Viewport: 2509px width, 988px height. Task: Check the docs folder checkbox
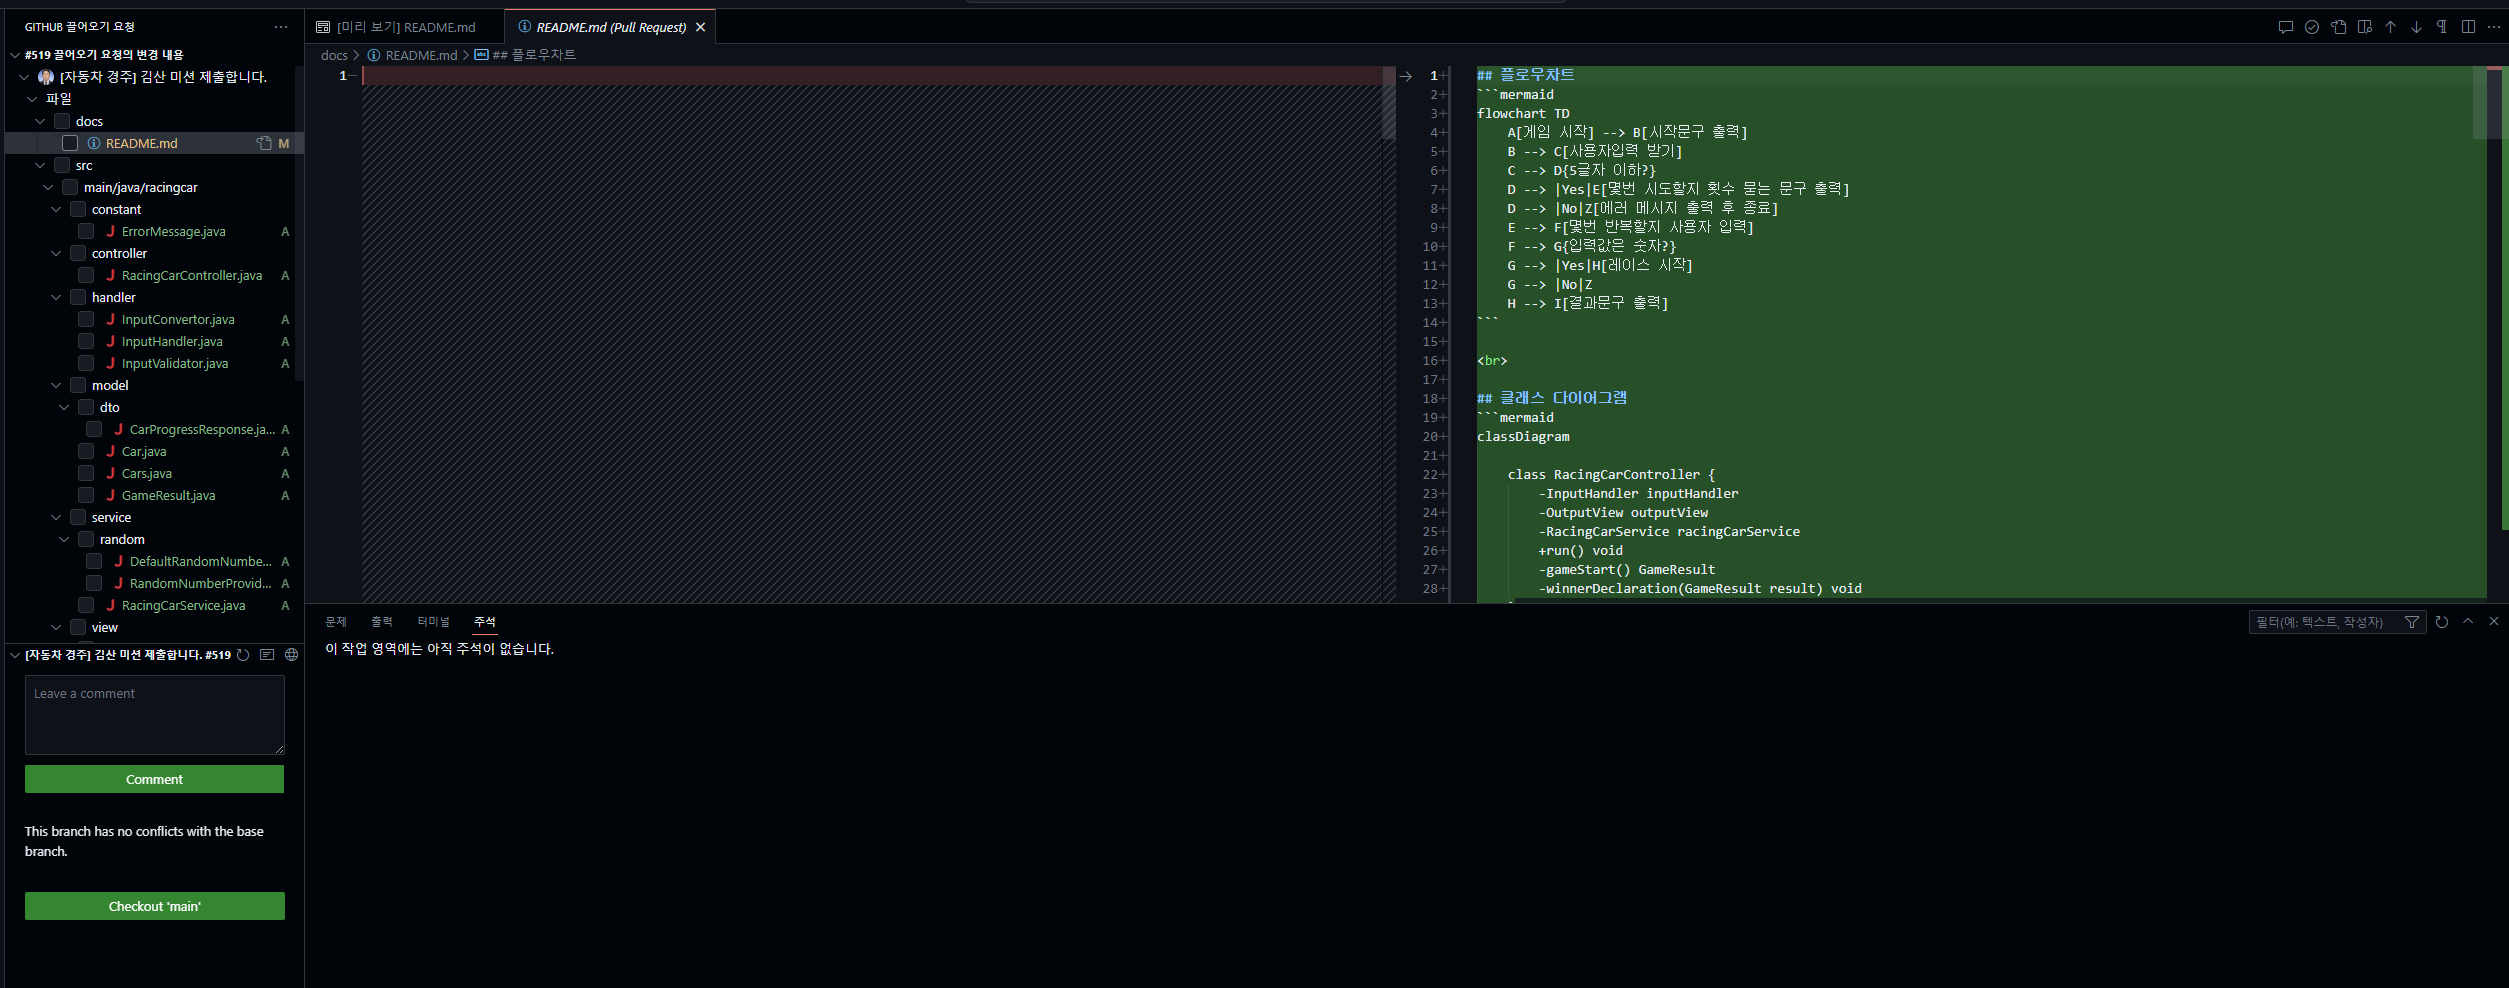coord(62,121)
